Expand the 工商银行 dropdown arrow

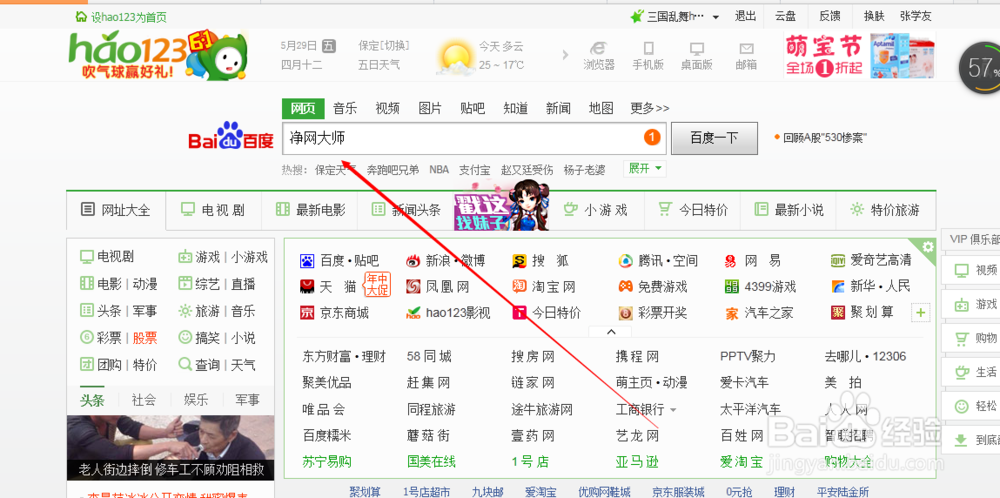coord(673,409)
